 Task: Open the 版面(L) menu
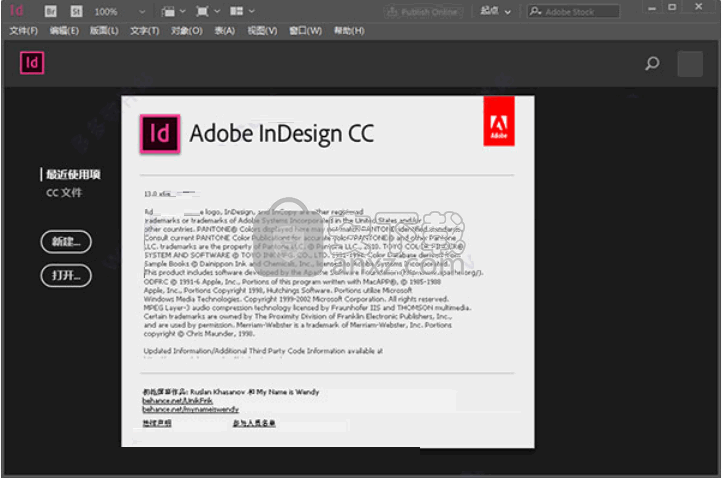(x=104, y=31)
